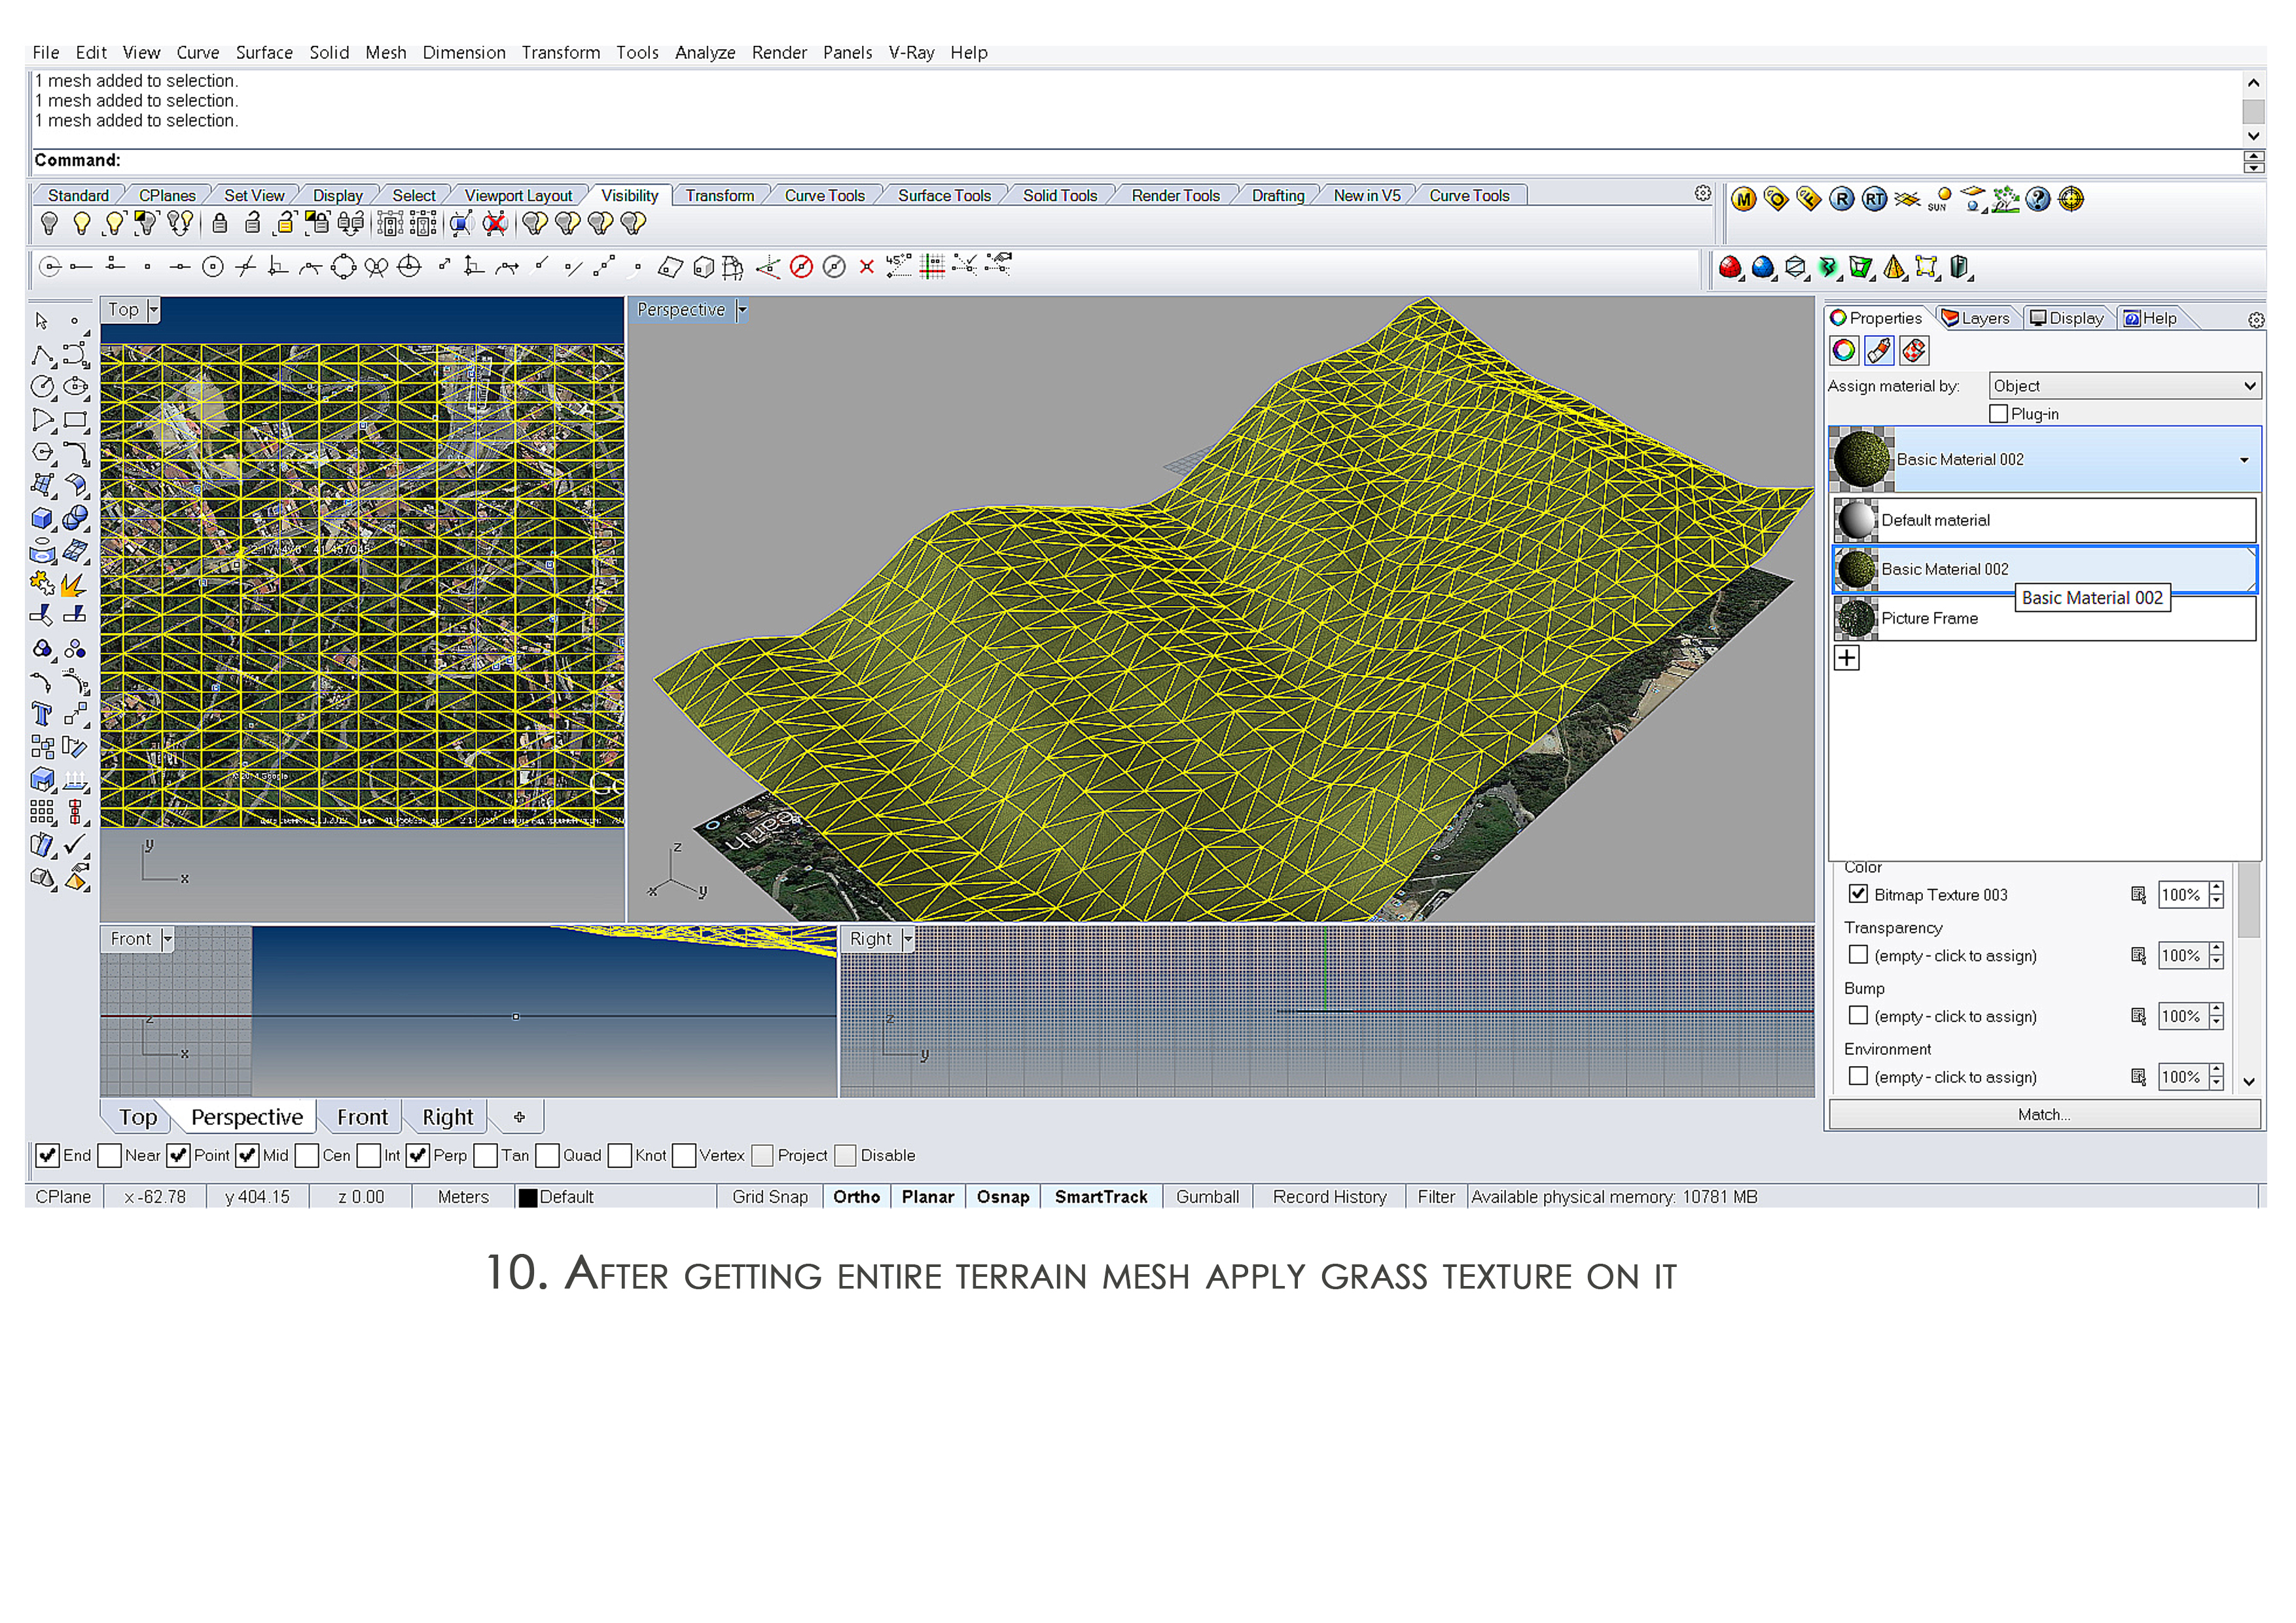Viewport: 2296px width, 1623px height.
Task: Toggle the Near osnap checkbox
Action: (x=110, y=1156)
